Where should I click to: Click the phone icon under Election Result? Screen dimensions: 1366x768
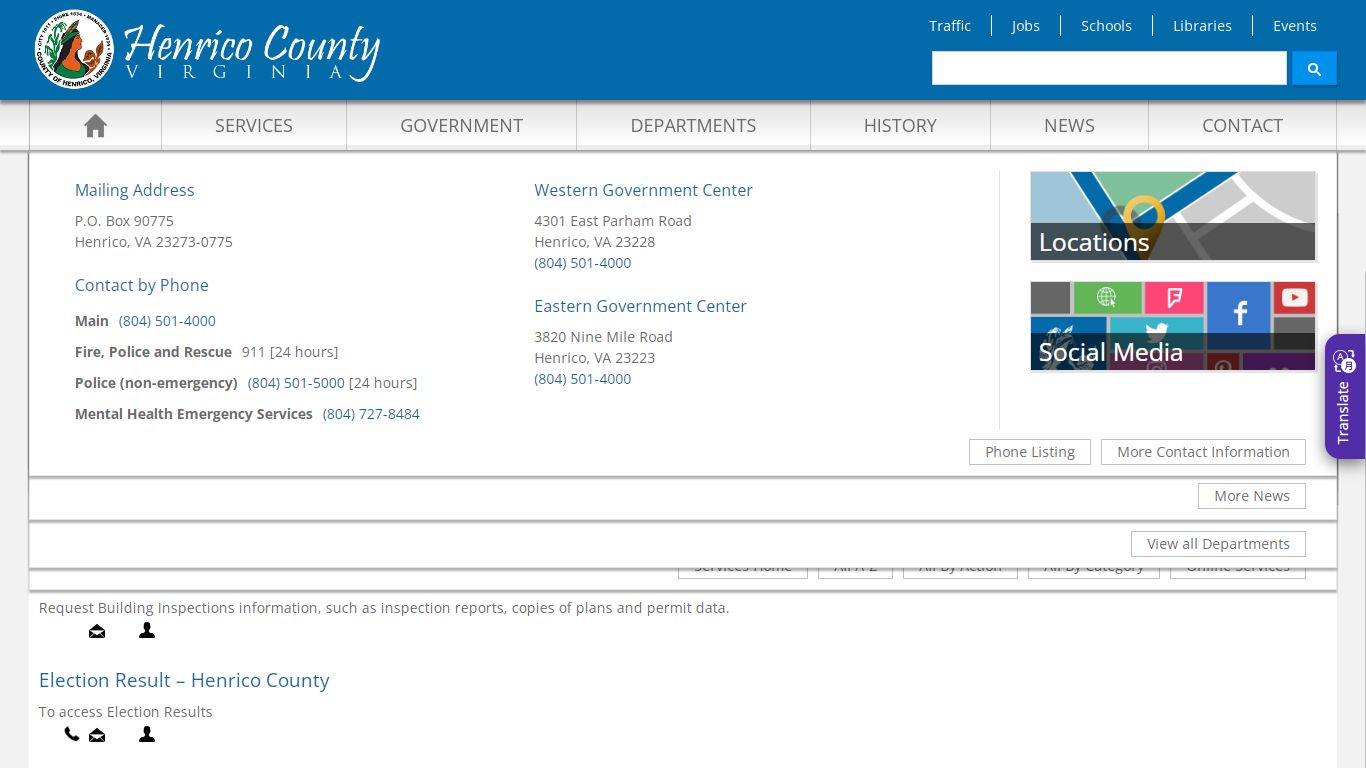[71, 734]
